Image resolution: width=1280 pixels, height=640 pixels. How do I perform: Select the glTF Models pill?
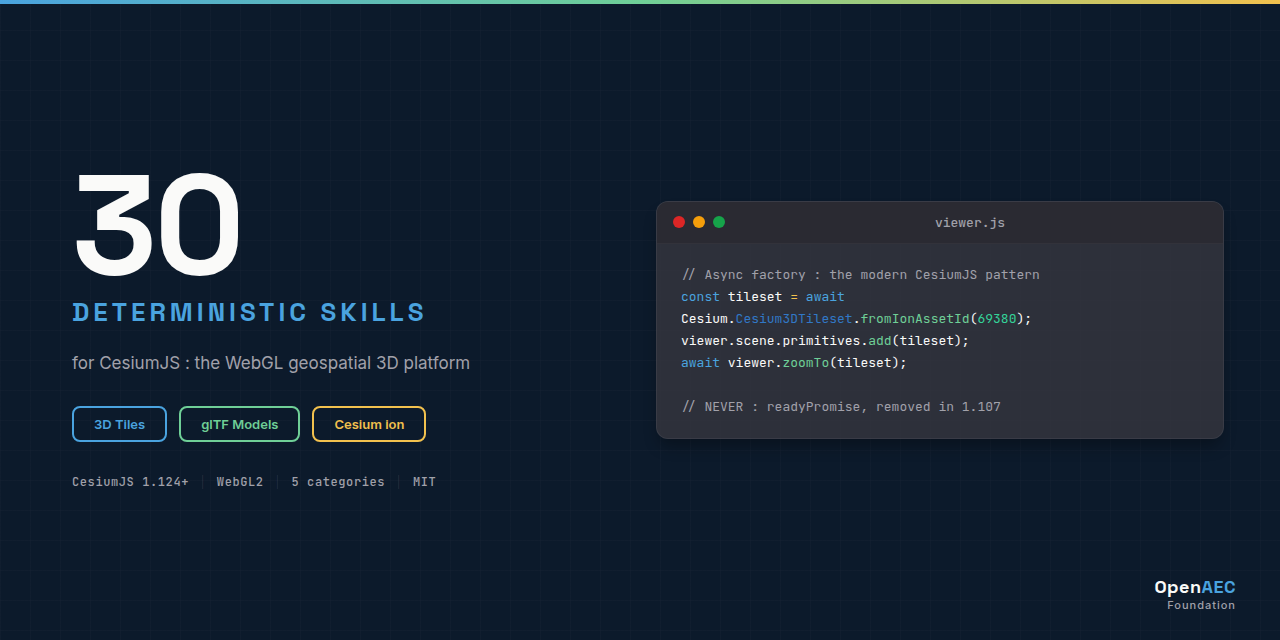[239, 424]
